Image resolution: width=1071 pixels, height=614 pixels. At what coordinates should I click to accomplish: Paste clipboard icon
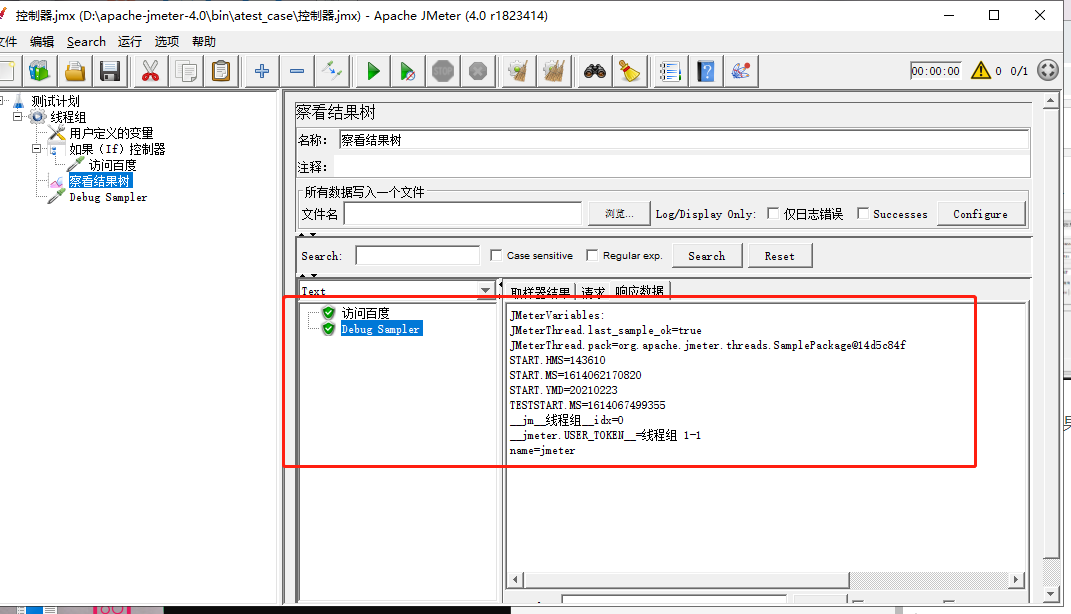221,71
